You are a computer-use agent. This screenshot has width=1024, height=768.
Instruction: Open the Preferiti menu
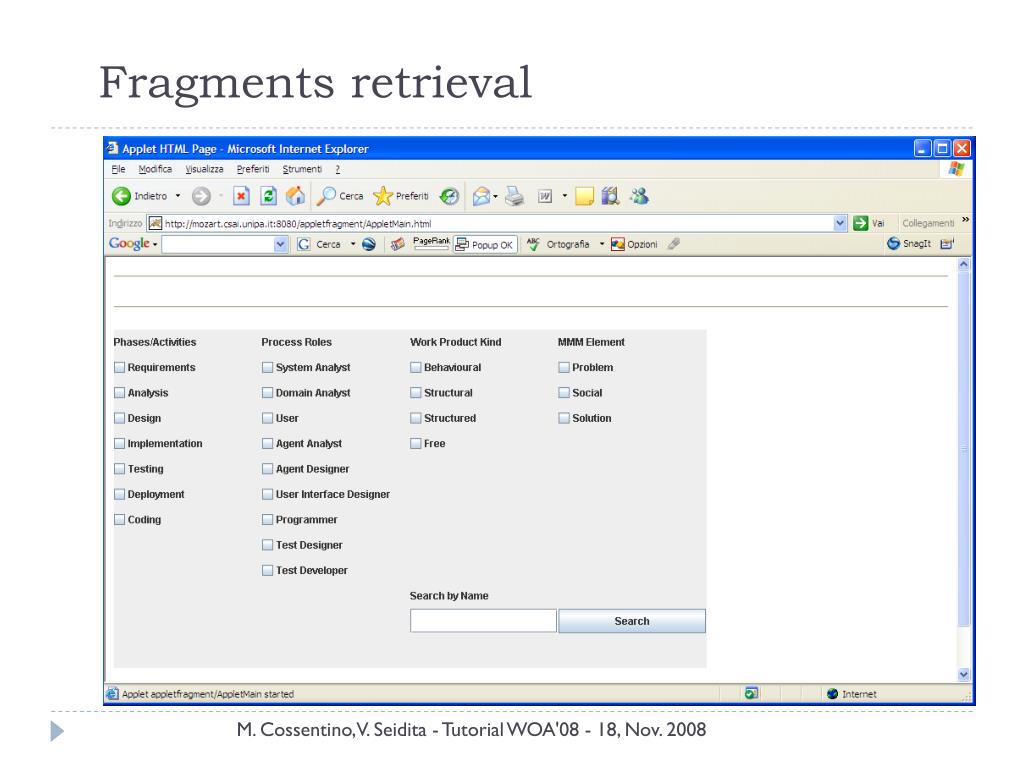point(253,169)
